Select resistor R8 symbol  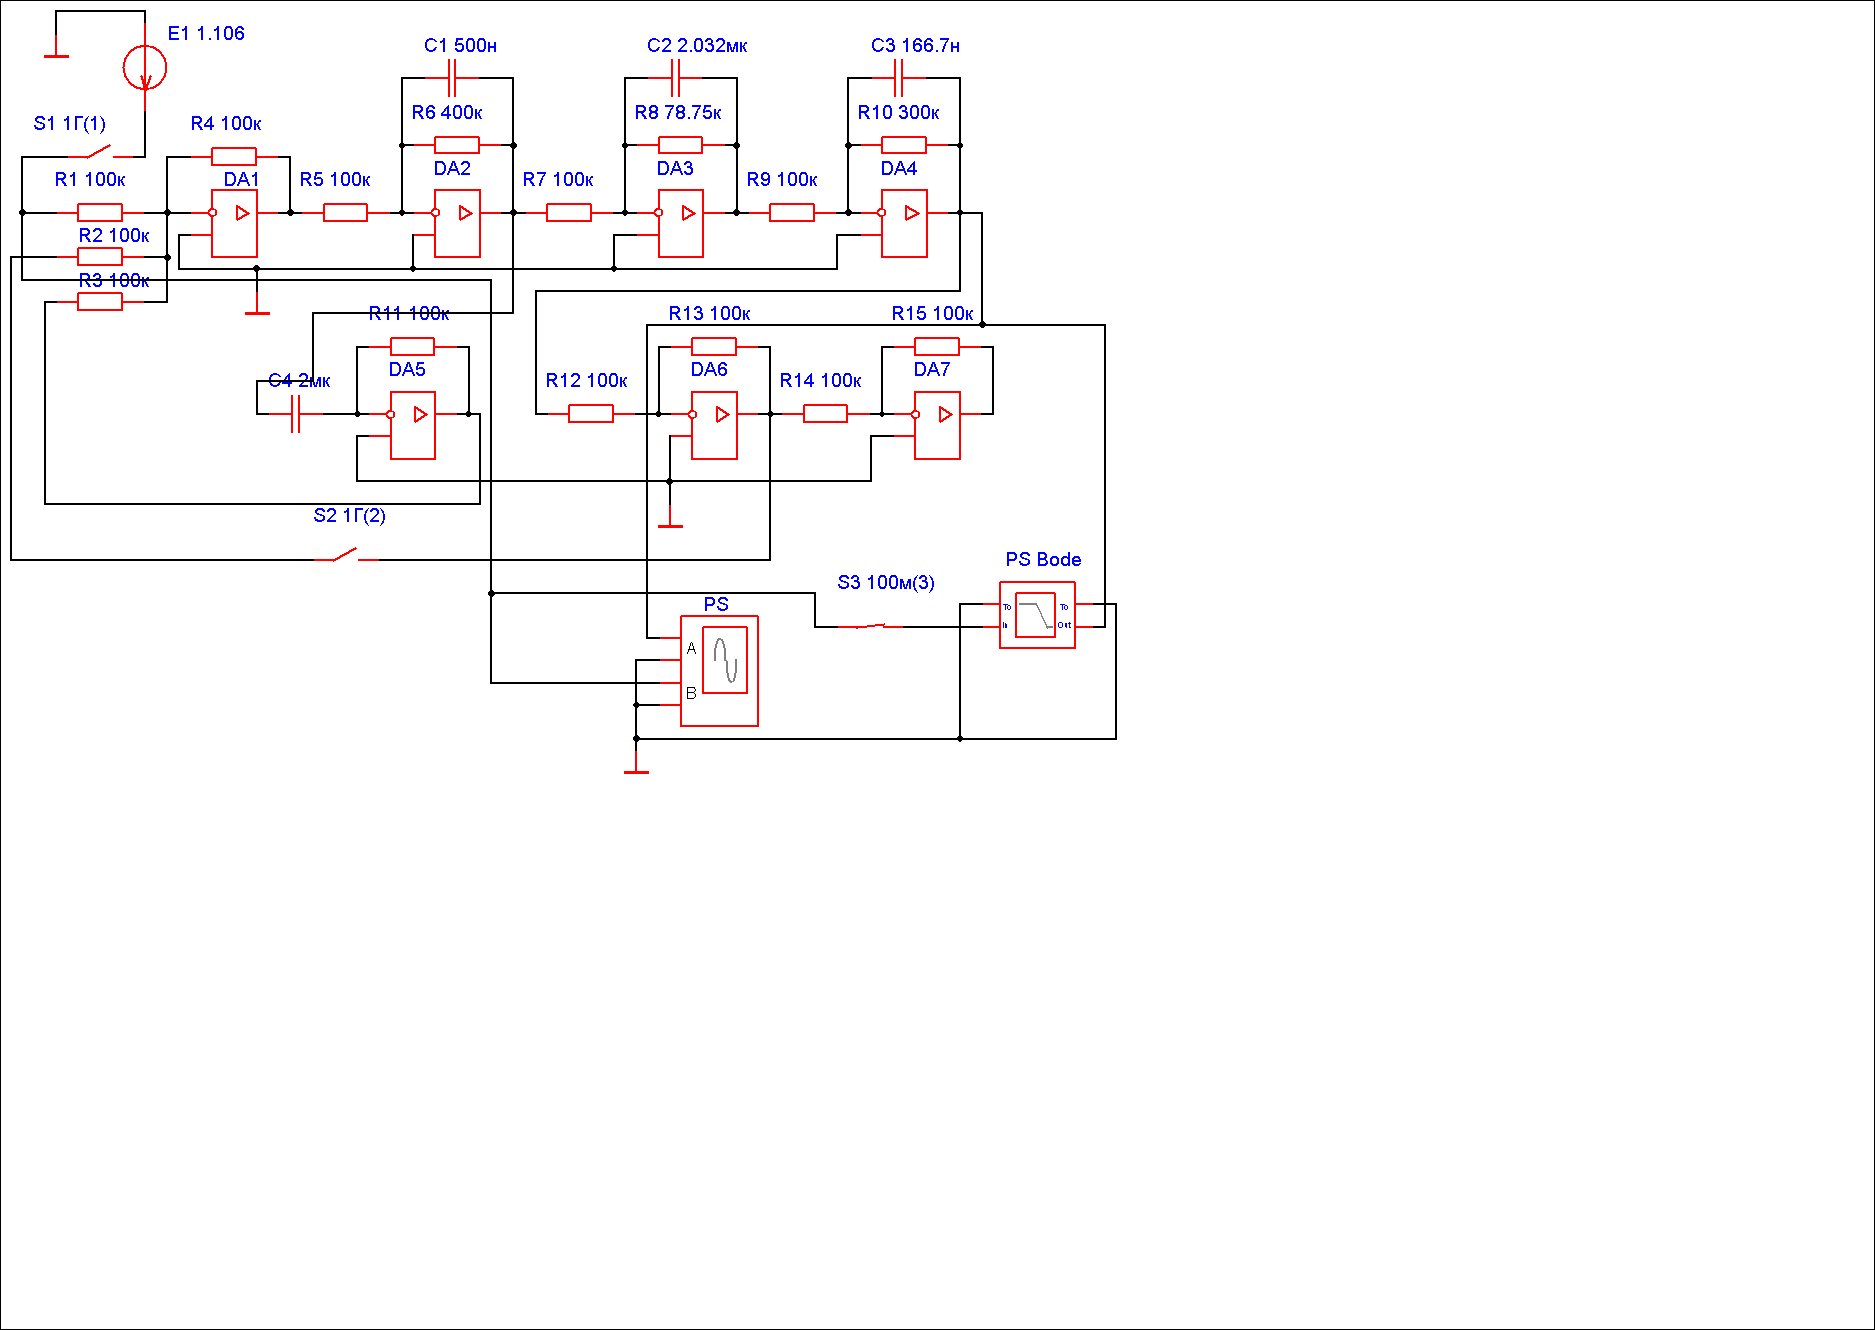(x=680, y=145)
